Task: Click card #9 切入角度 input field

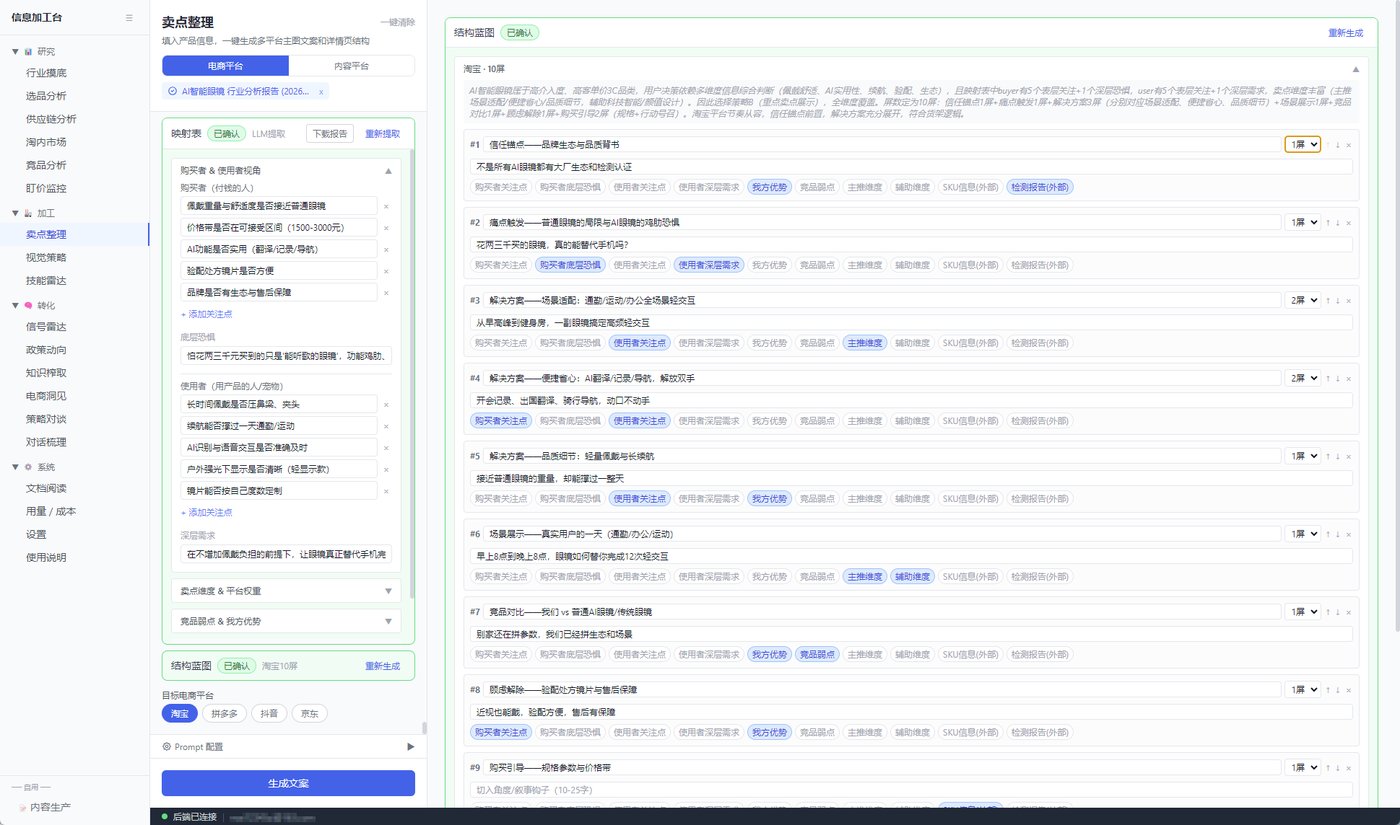Action: (x=911, y=789)
